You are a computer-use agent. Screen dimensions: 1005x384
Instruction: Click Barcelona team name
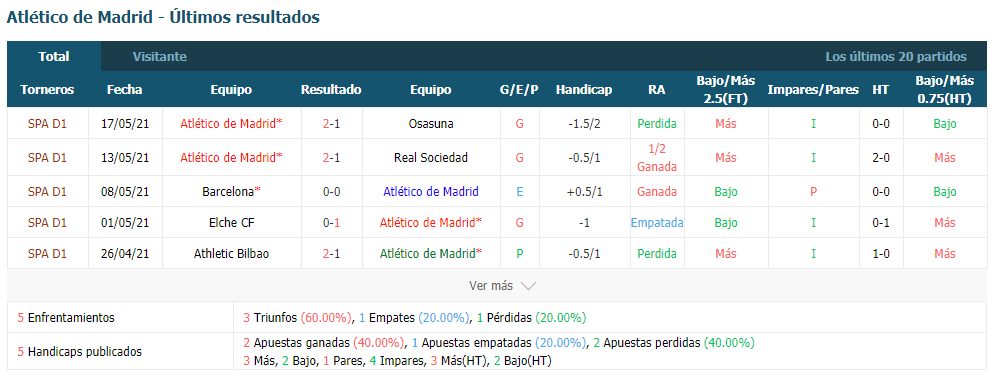tap(228, 191)
